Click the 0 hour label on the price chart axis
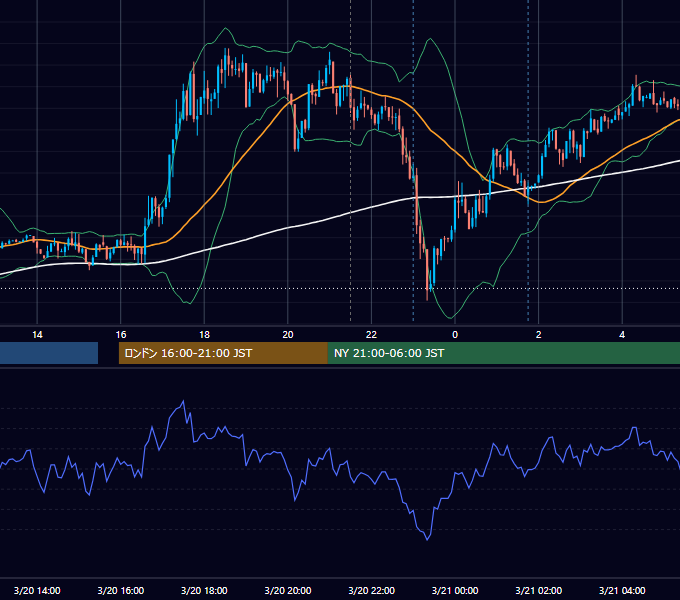Viewport: 680px width, 600px height. click(x=455, y=335)
